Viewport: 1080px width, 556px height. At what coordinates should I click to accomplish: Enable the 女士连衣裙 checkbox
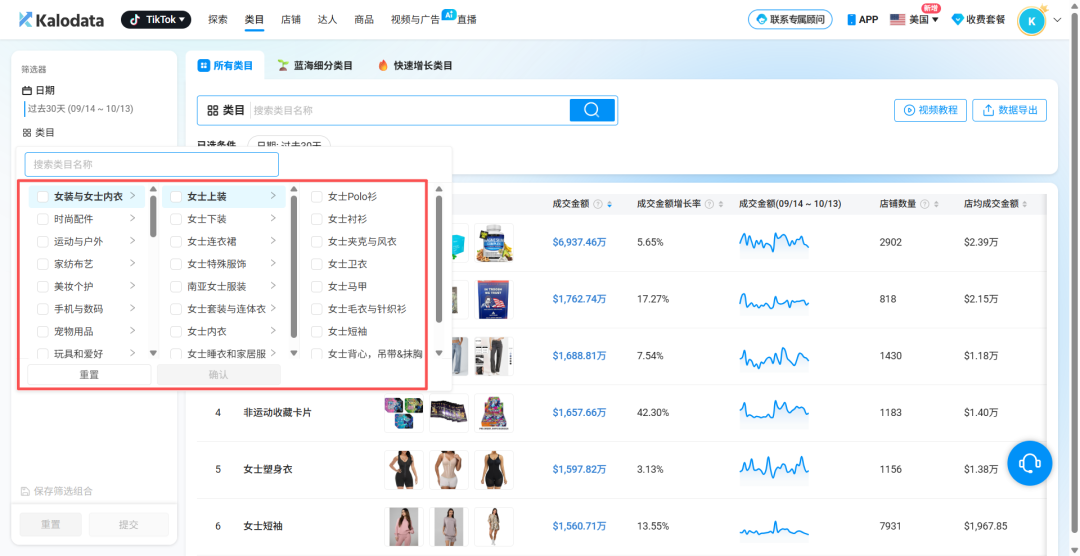[176, 242]
